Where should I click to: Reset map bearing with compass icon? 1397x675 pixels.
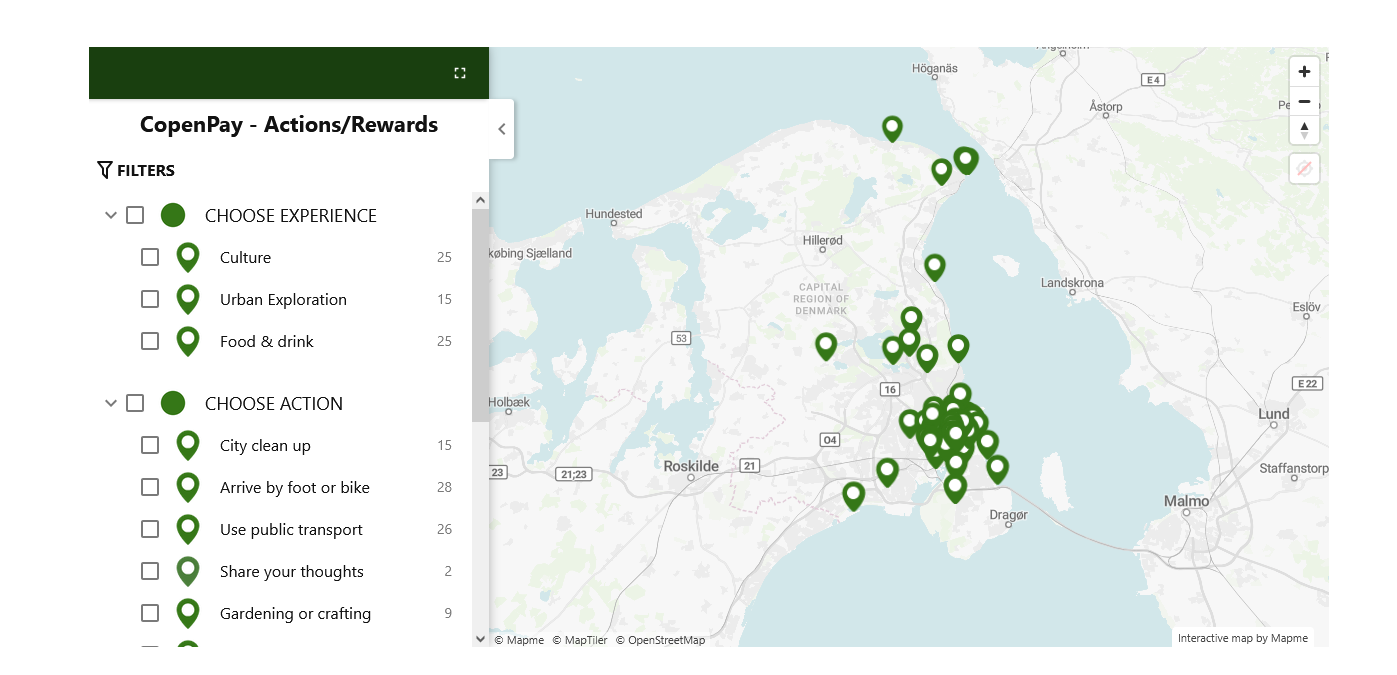1304,130
